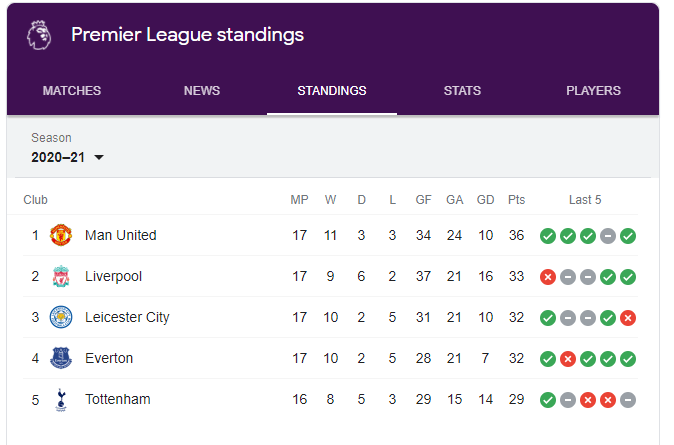Click the Everton team name
674x445 pixels.
click(x=109, y=359)
